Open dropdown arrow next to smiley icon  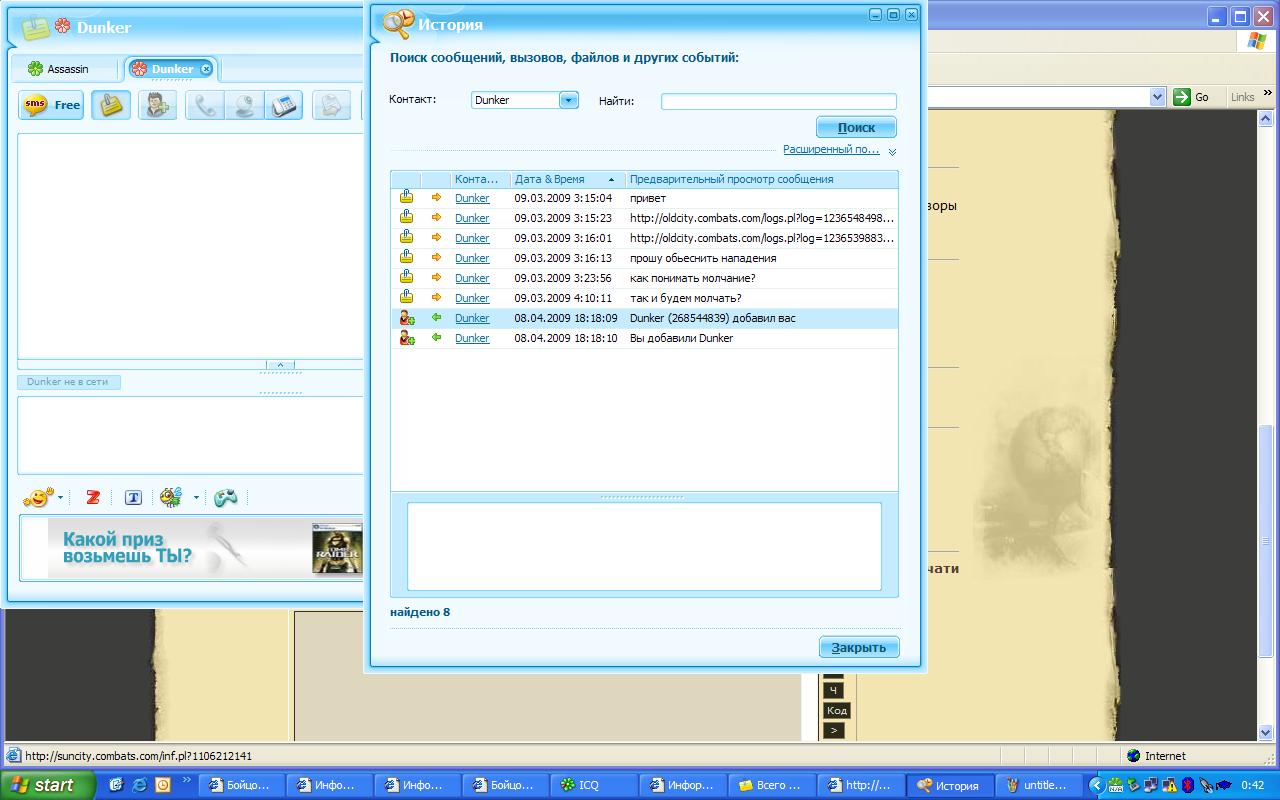coord(60,497)
